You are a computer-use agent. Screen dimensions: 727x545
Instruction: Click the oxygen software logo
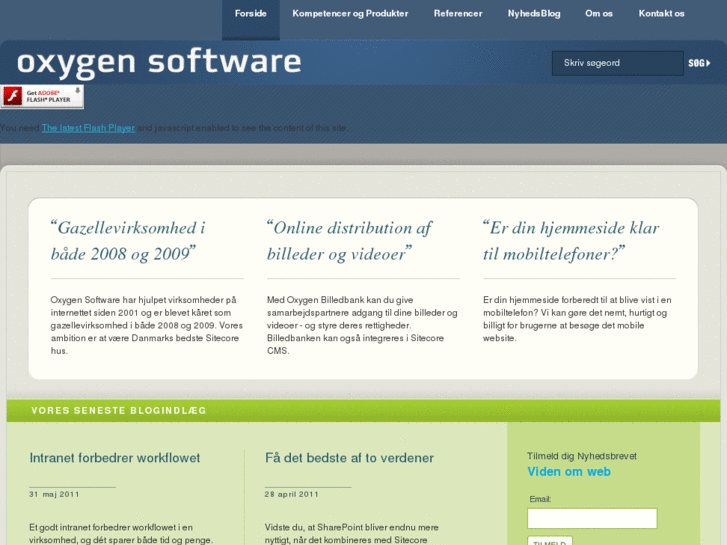tap(159, 63)
